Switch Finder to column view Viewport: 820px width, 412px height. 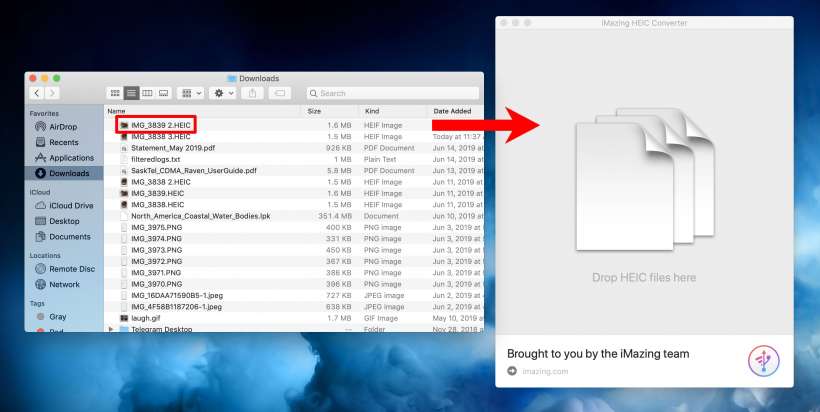[x=147, y=93]
